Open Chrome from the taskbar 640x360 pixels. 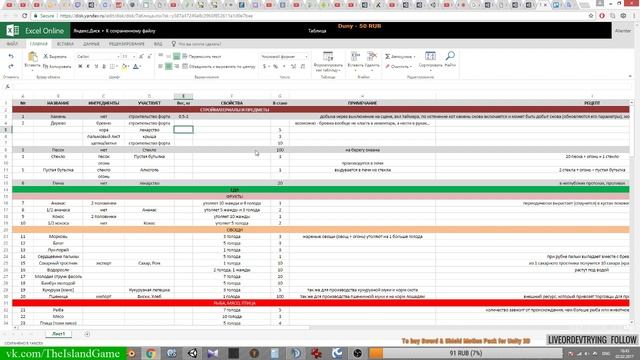point(151,353)
